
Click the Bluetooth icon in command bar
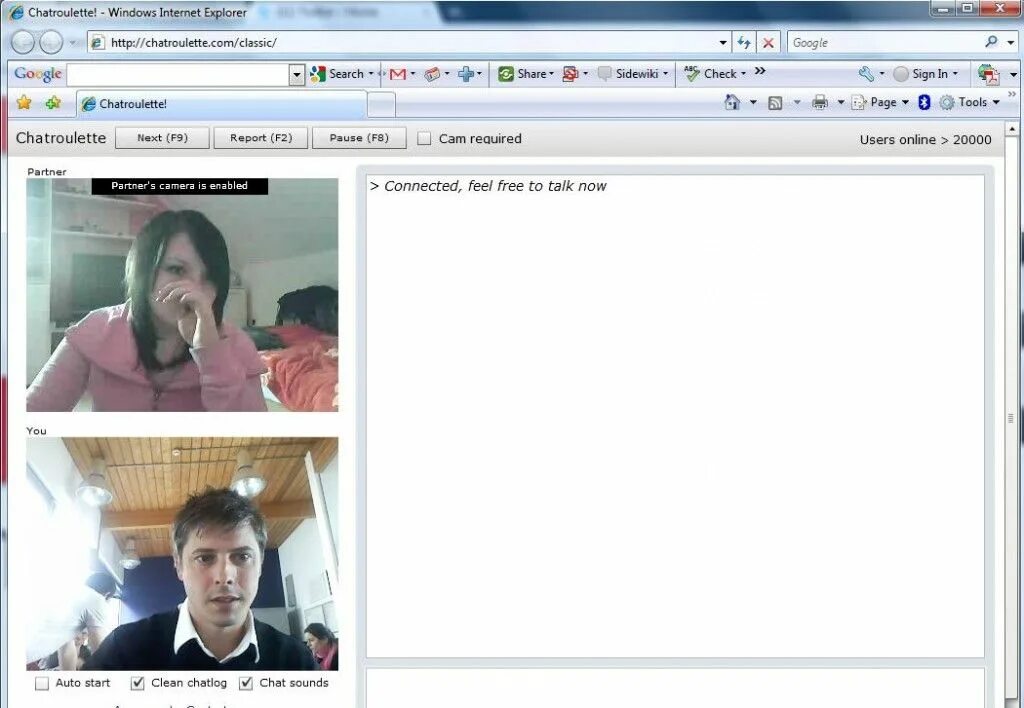click(x=924, y=102)
